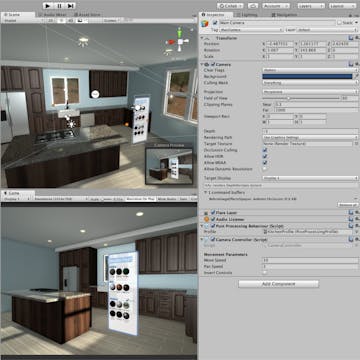Toggle the Camera Controller script checkbox
360x360 pixels.
[x=213, y=239]
